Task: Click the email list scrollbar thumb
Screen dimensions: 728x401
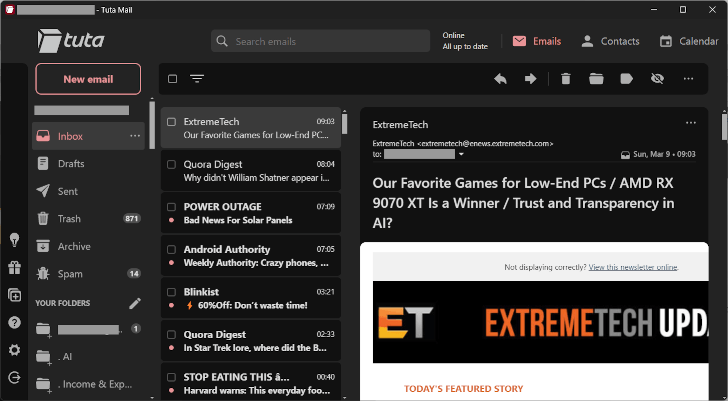Action: point(344,124)
